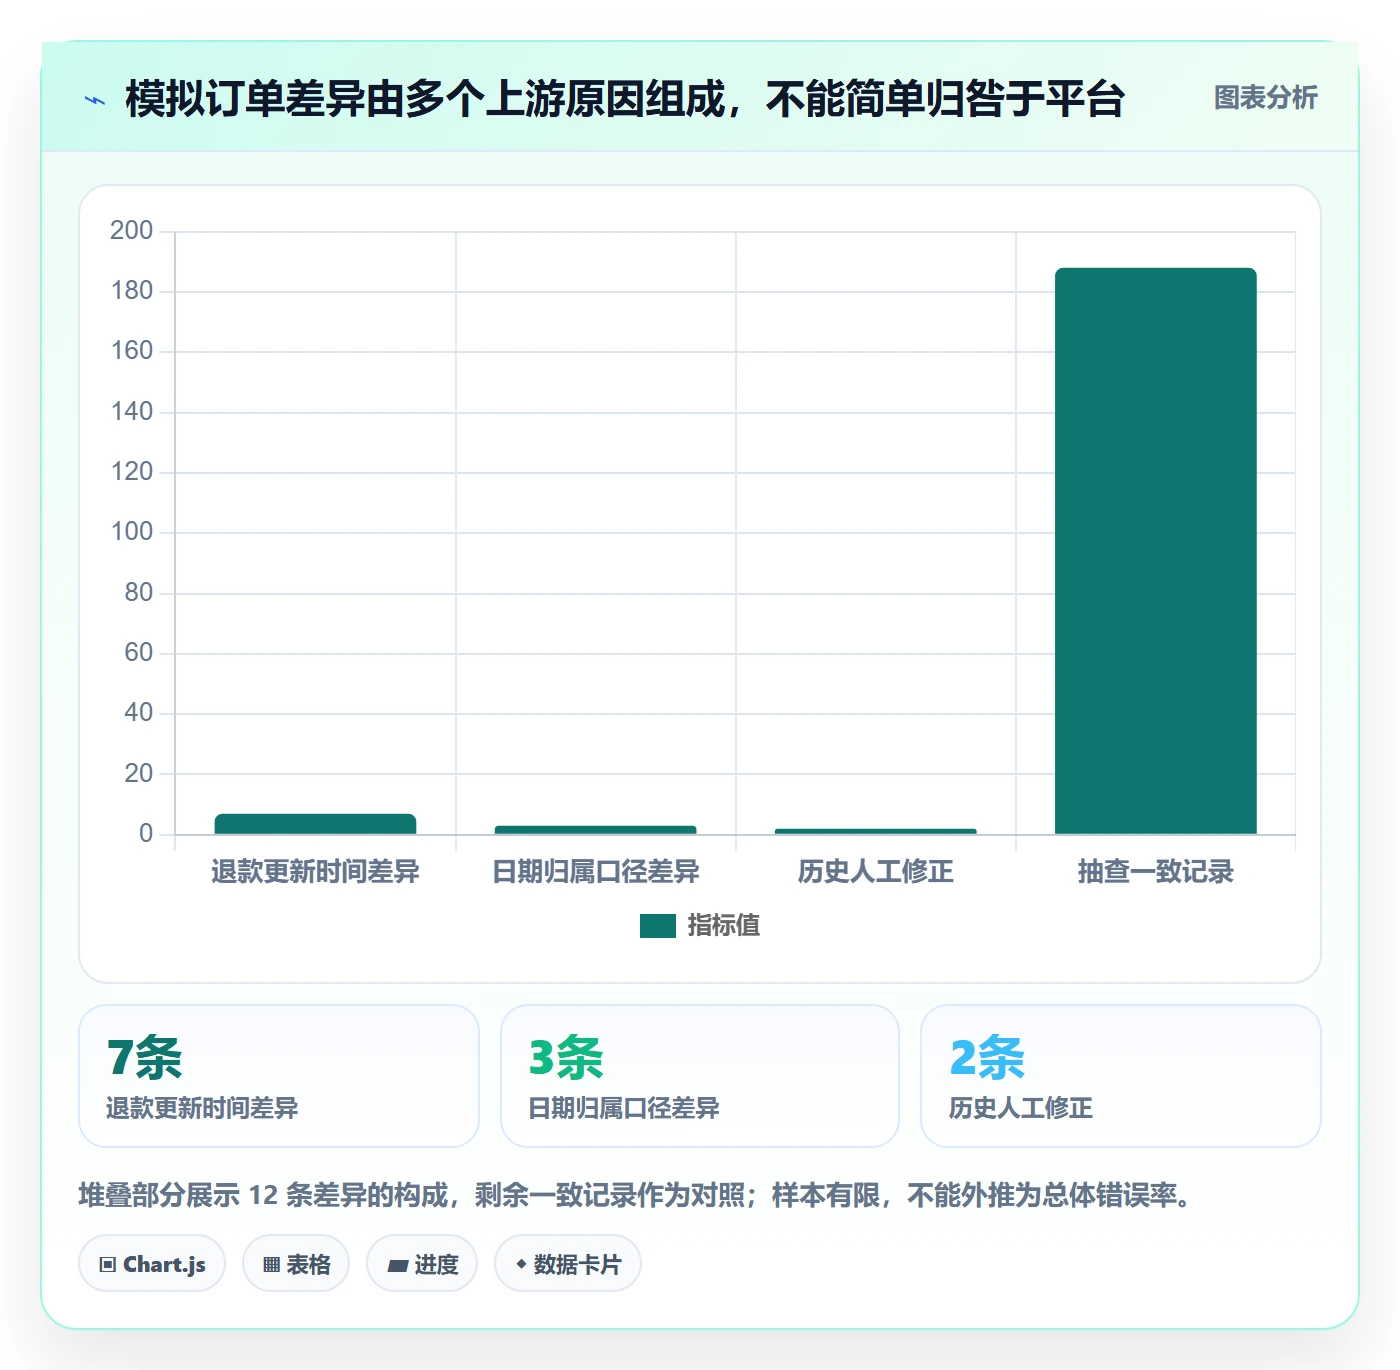Click the lightning bolt icon beside the title

pos(95,100)
